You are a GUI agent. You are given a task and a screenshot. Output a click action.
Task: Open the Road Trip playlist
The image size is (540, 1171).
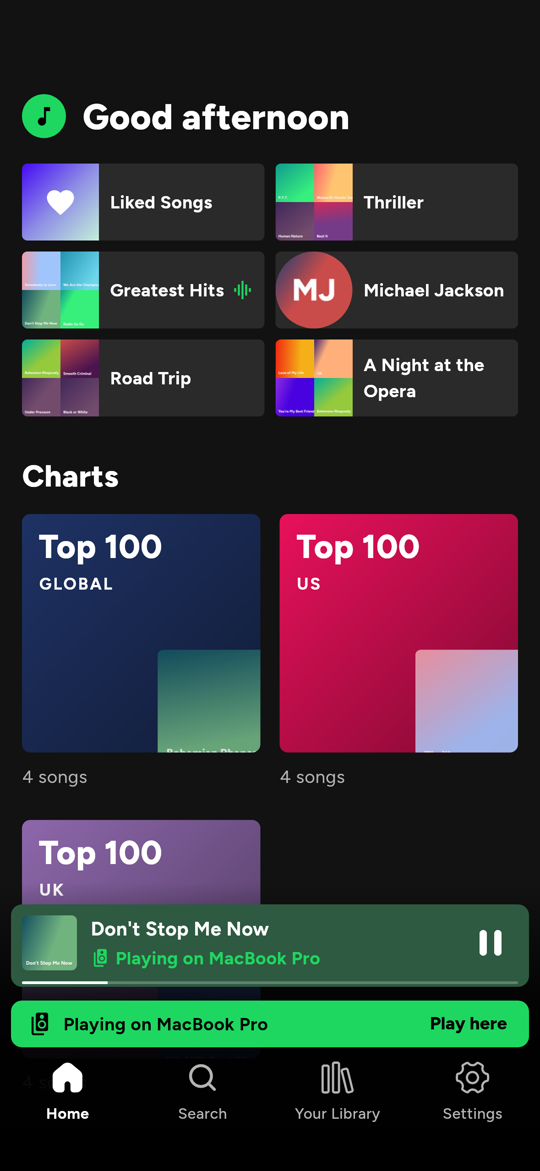143,378
